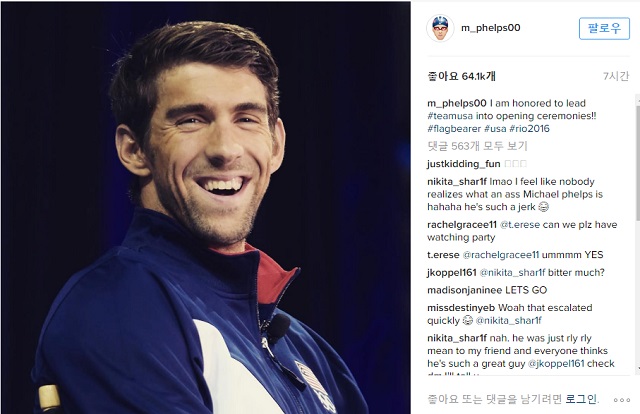Open jkoppel161 commenter profile
Viewport: 640px width, 414px height.
pos(451,273)
